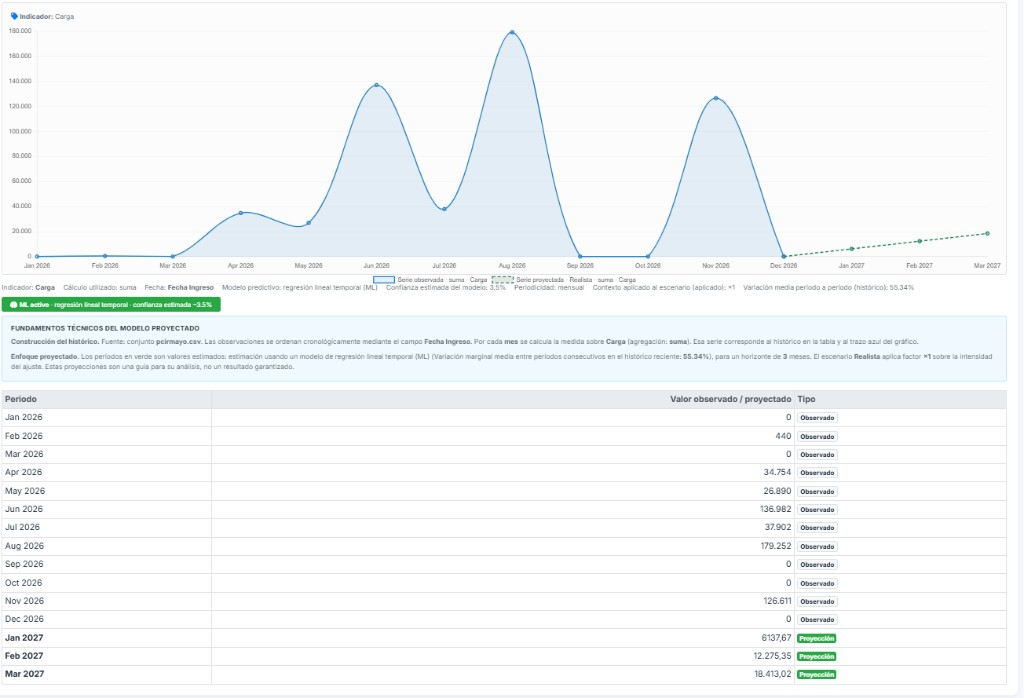The height and width of the screenshot is (698, 1024).
Task: Click the Nov 2026 data point on chart
Action: point(716,98)
